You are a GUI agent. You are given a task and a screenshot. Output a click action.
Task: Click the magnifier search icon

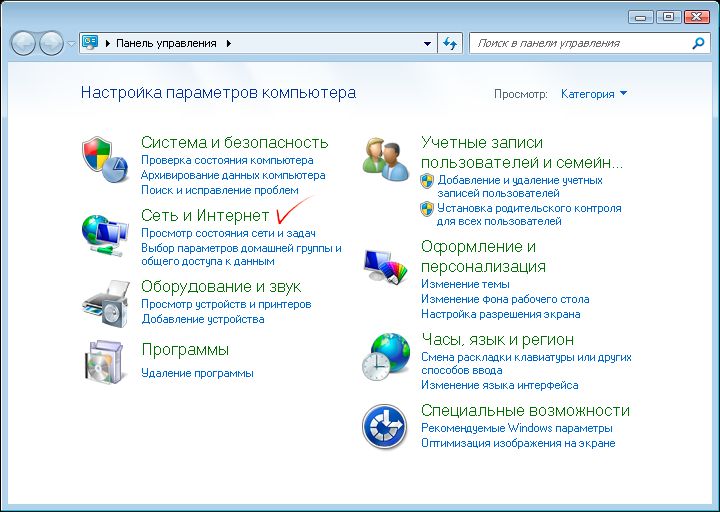click(698, 44)
